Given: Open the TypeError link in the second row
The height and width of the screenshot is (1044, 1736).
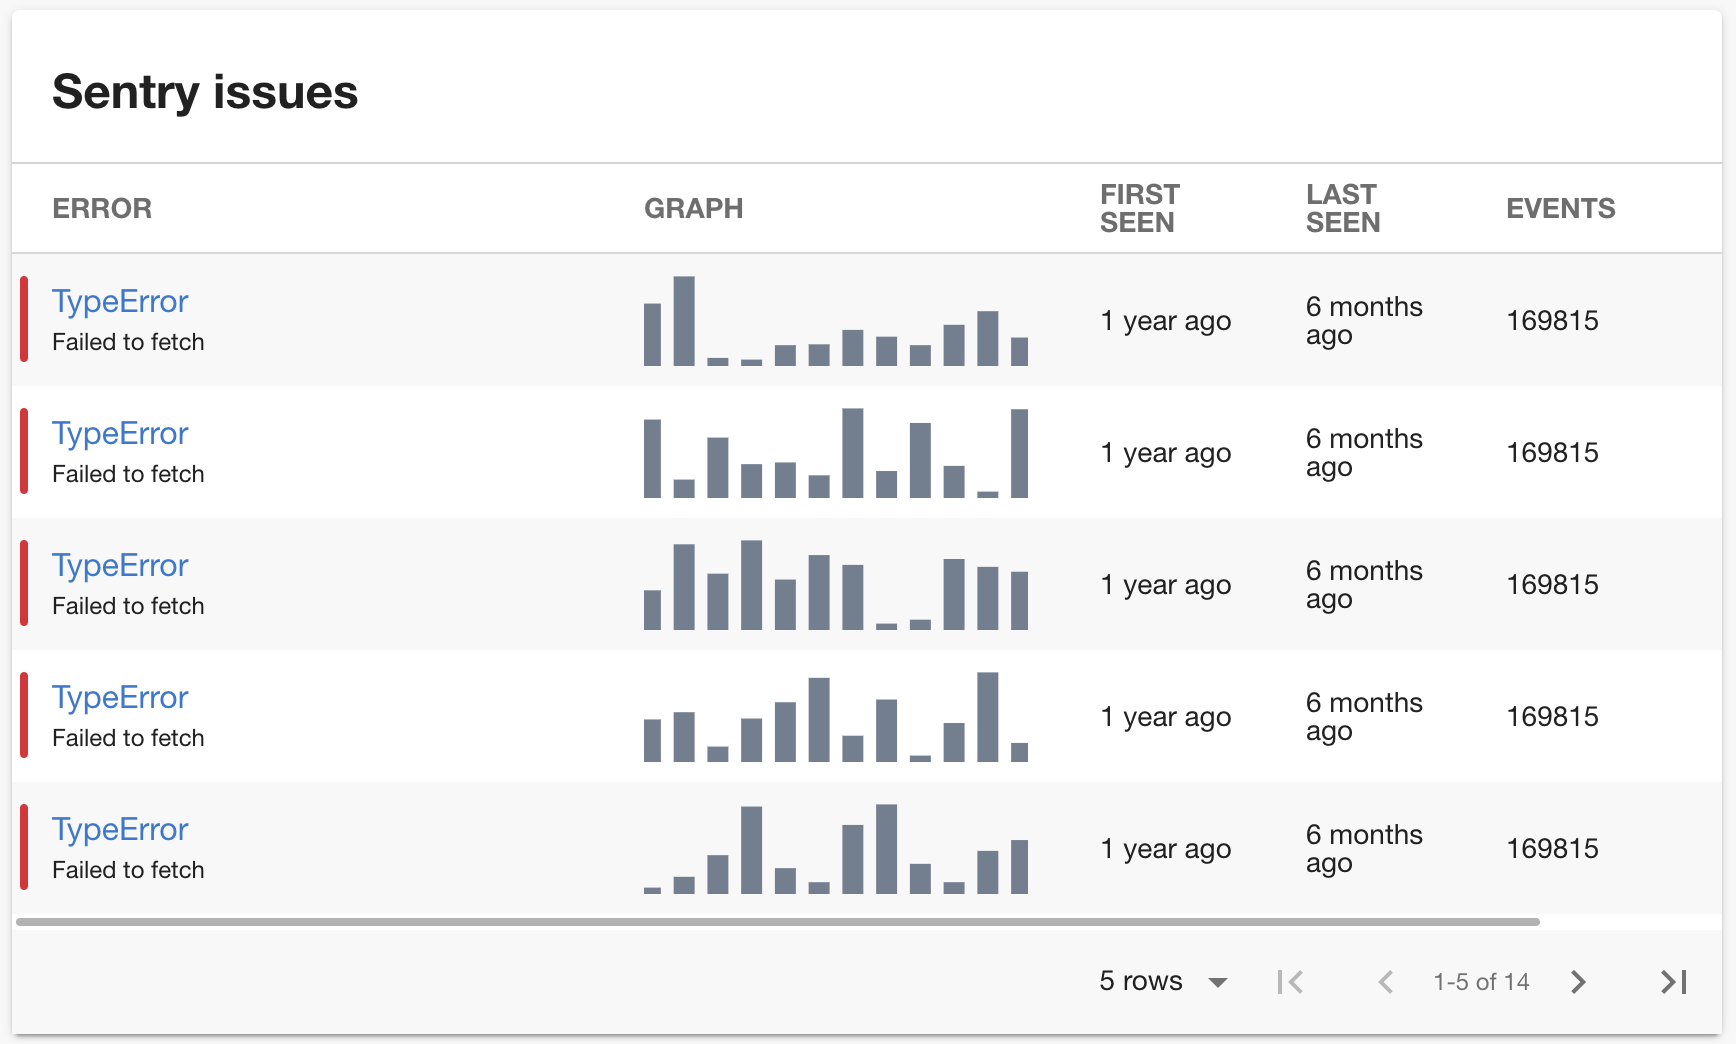Looking at the screenshot, I should (x=120, y=433).
